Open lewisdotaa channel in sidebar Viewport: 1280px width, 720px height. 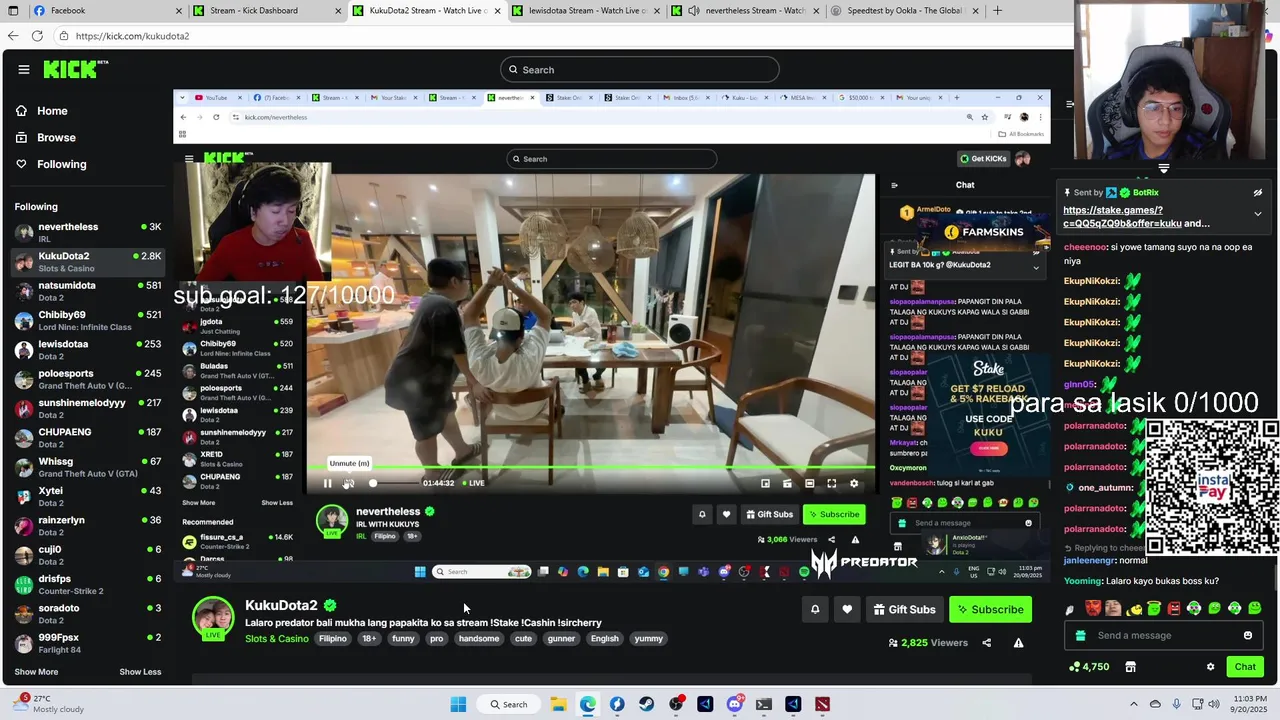87,349
